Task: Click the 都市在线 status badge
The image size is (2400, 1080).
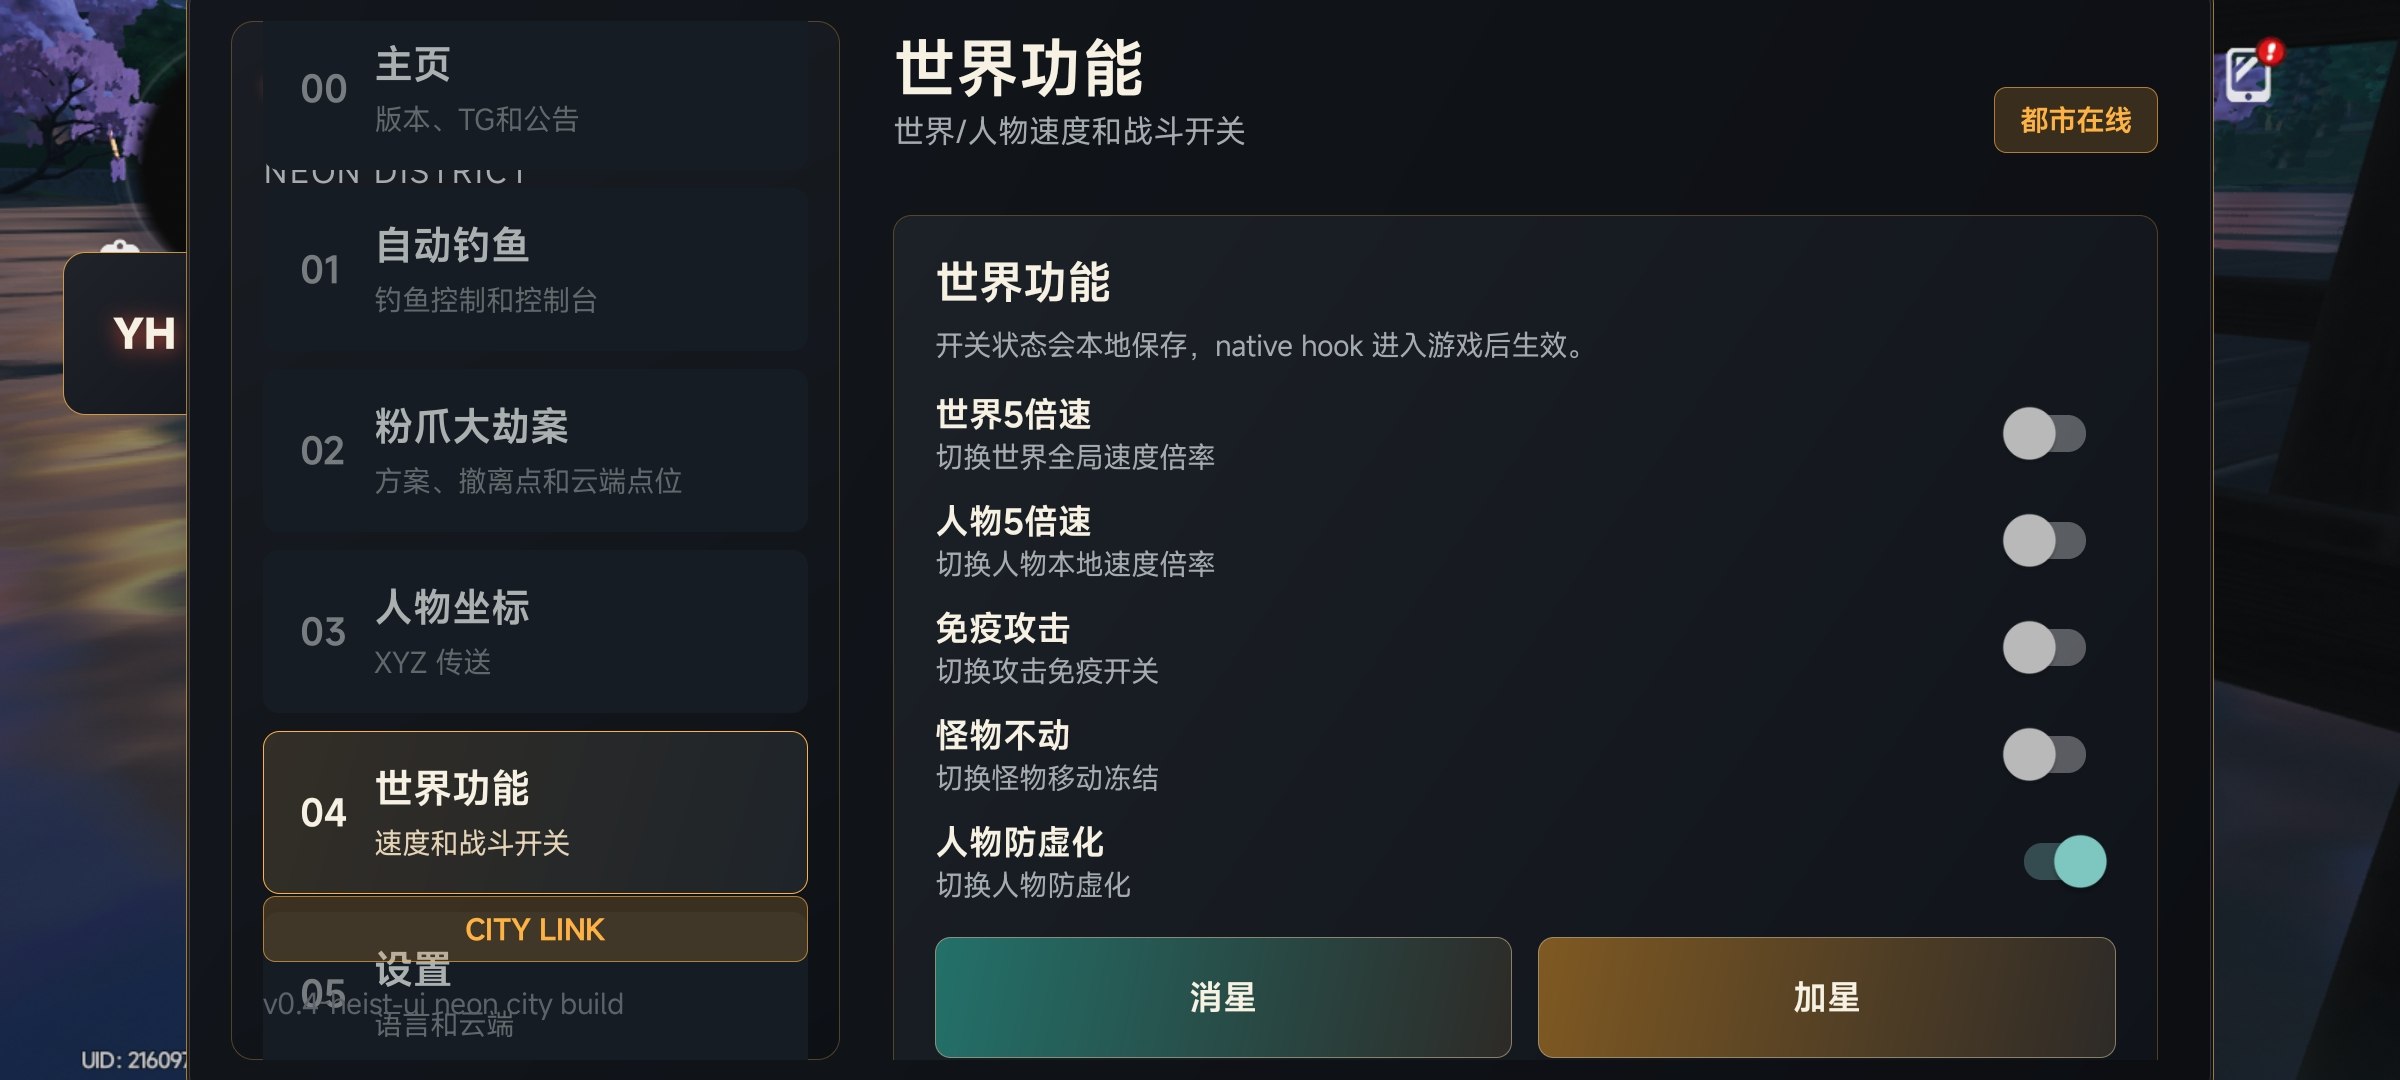Action: pos(2075,120)
